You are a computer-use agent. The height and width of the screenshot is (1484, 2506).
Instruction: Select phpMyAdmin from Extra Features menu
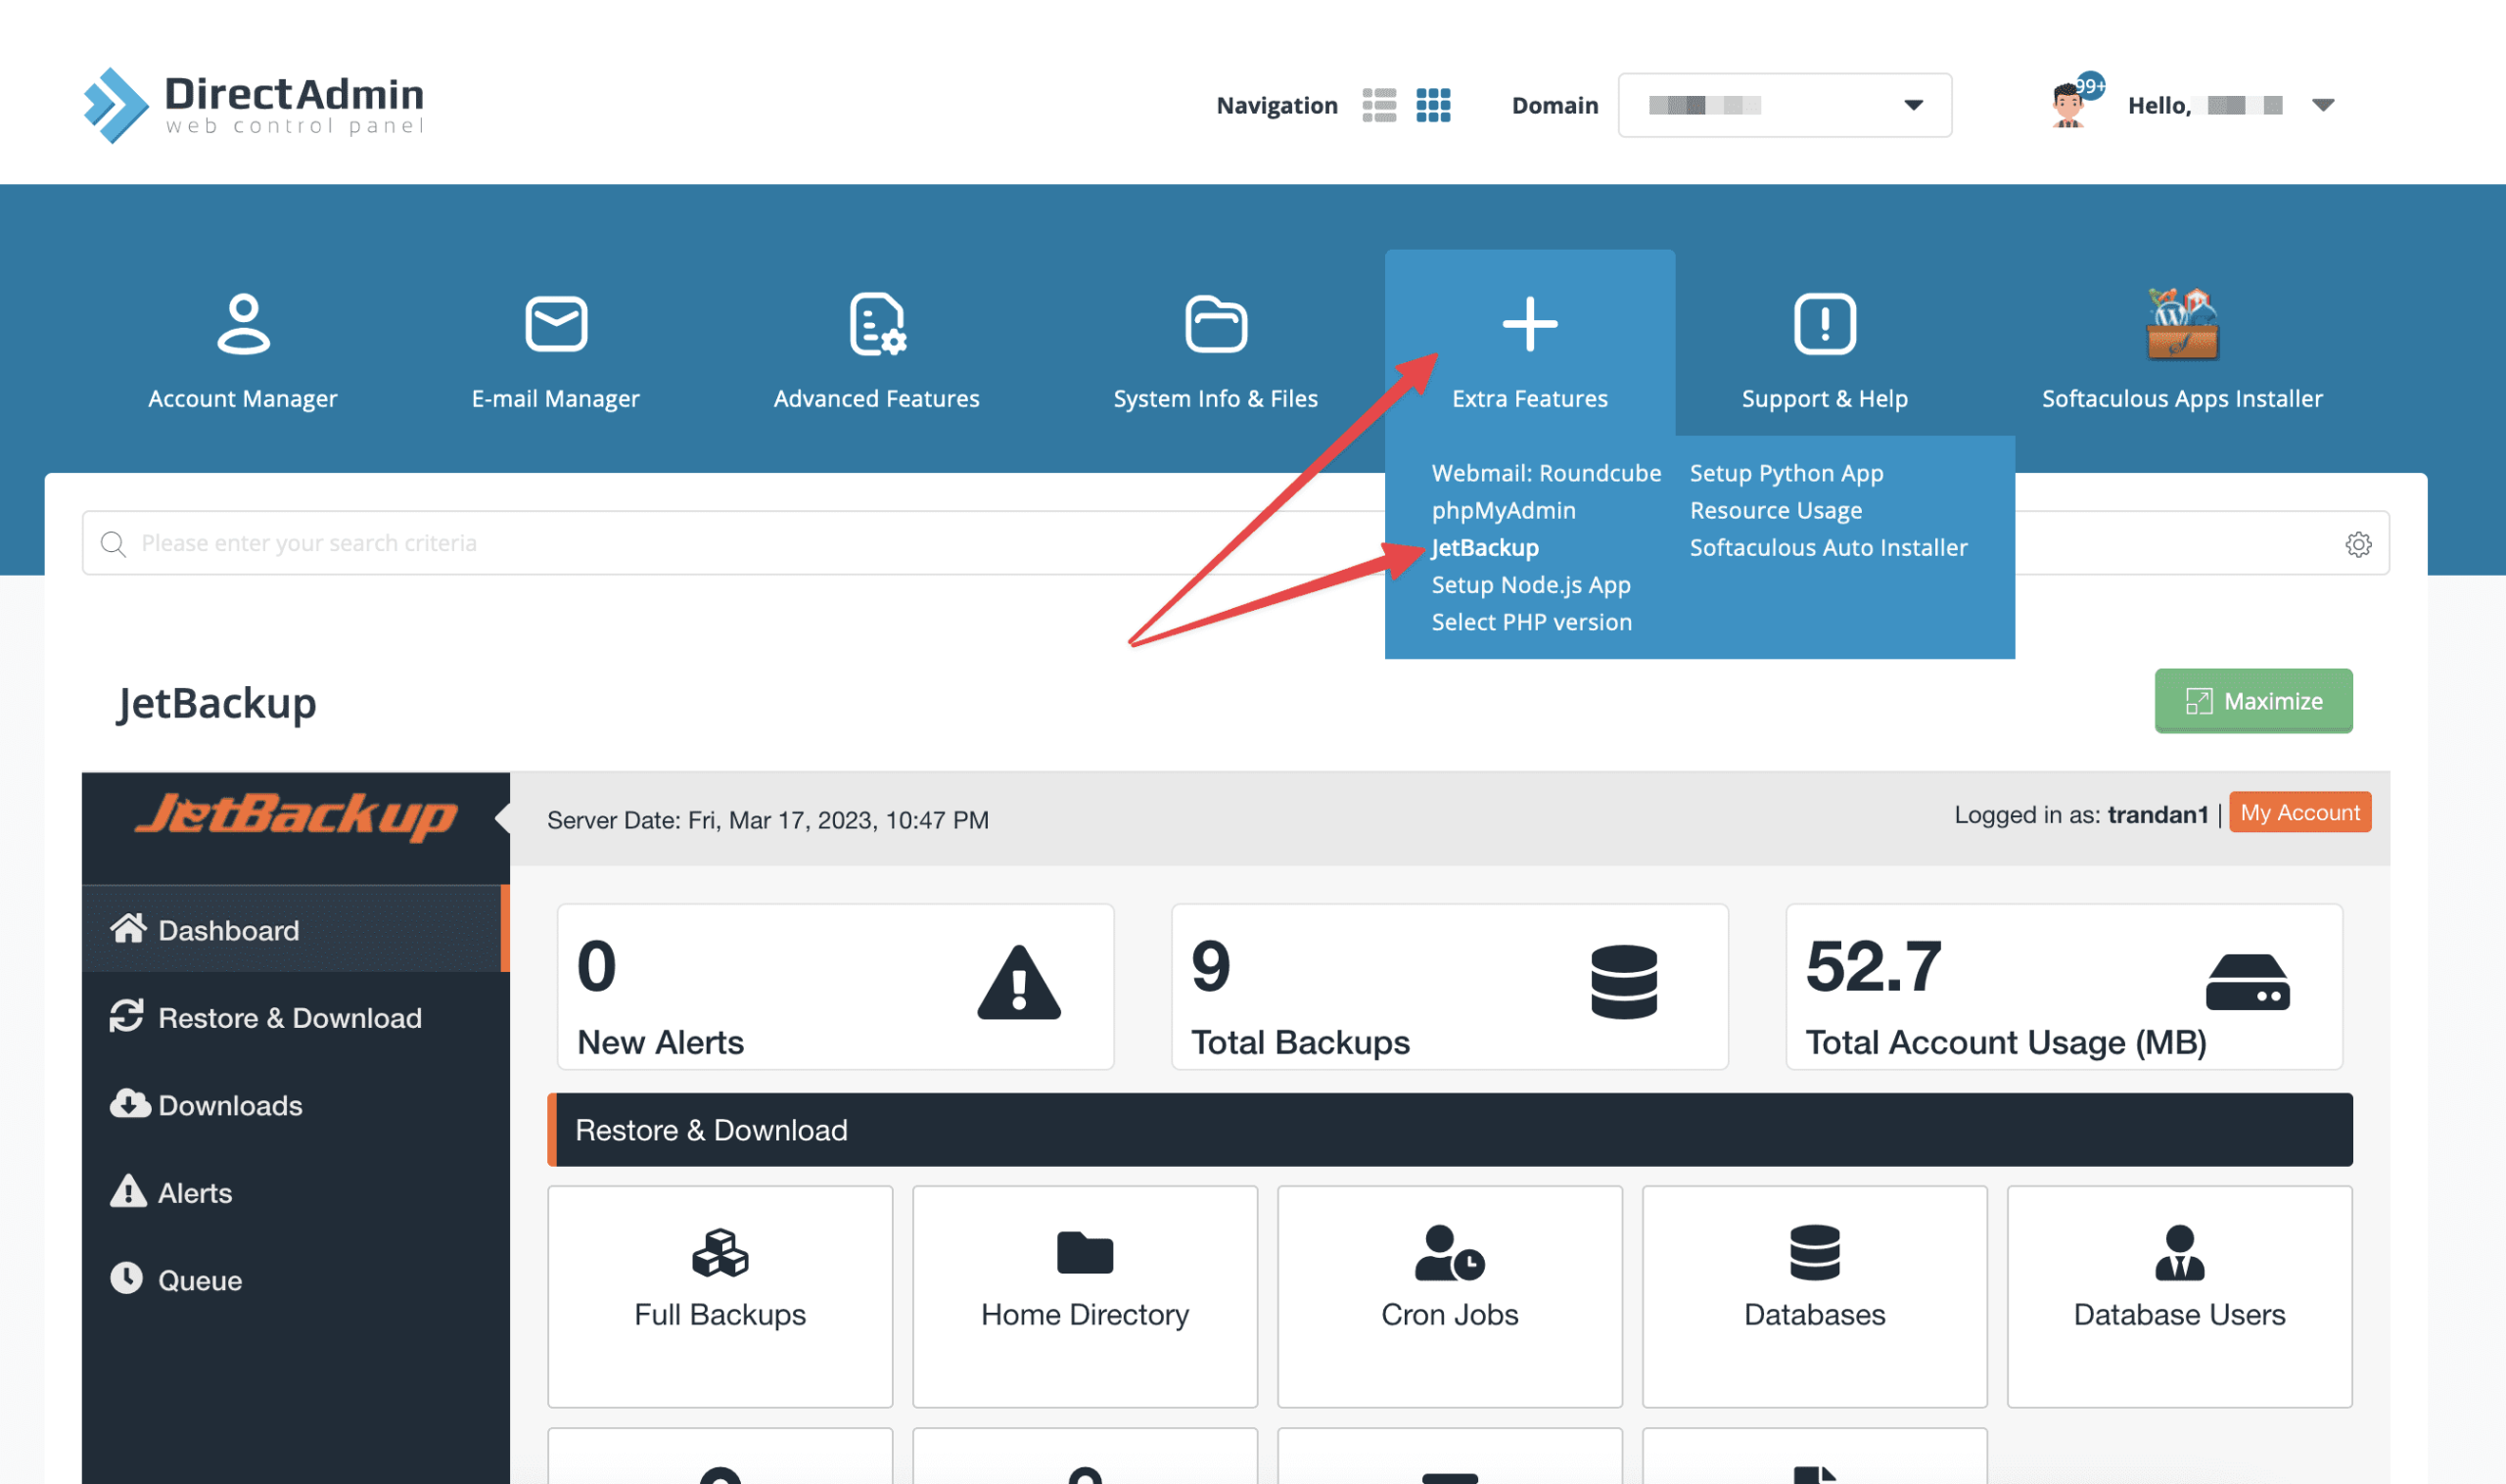point(1504,510)
